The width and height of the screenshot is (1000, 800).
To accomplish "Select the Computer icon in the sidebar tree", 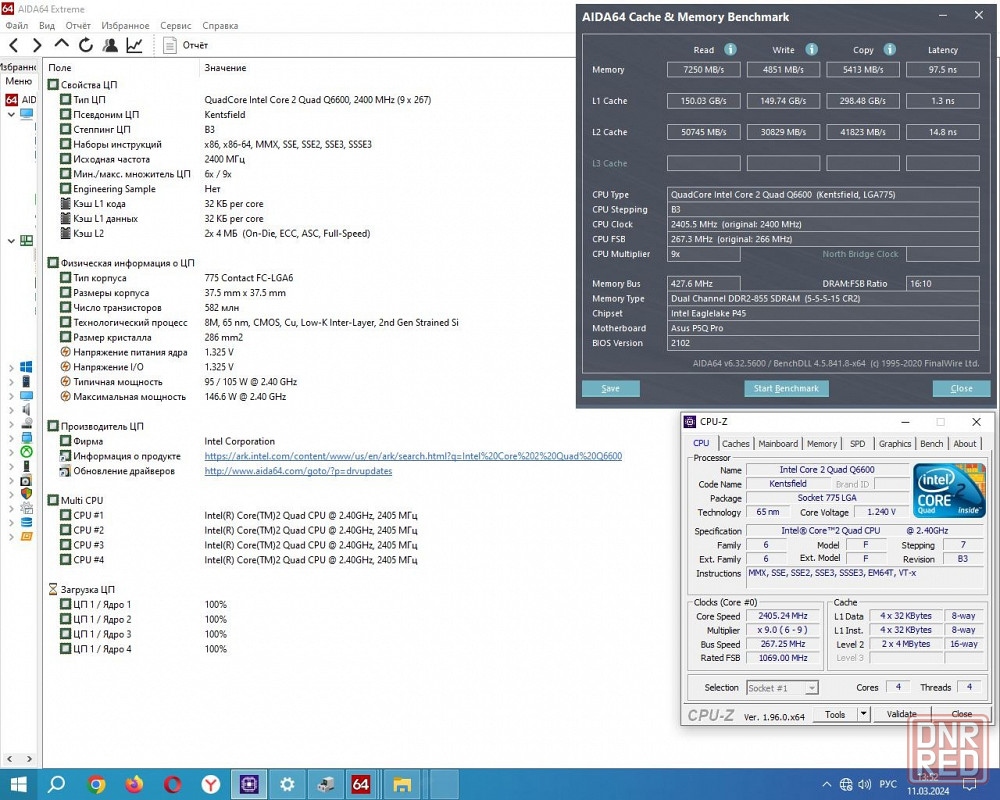I will click(x=26, y=114).
